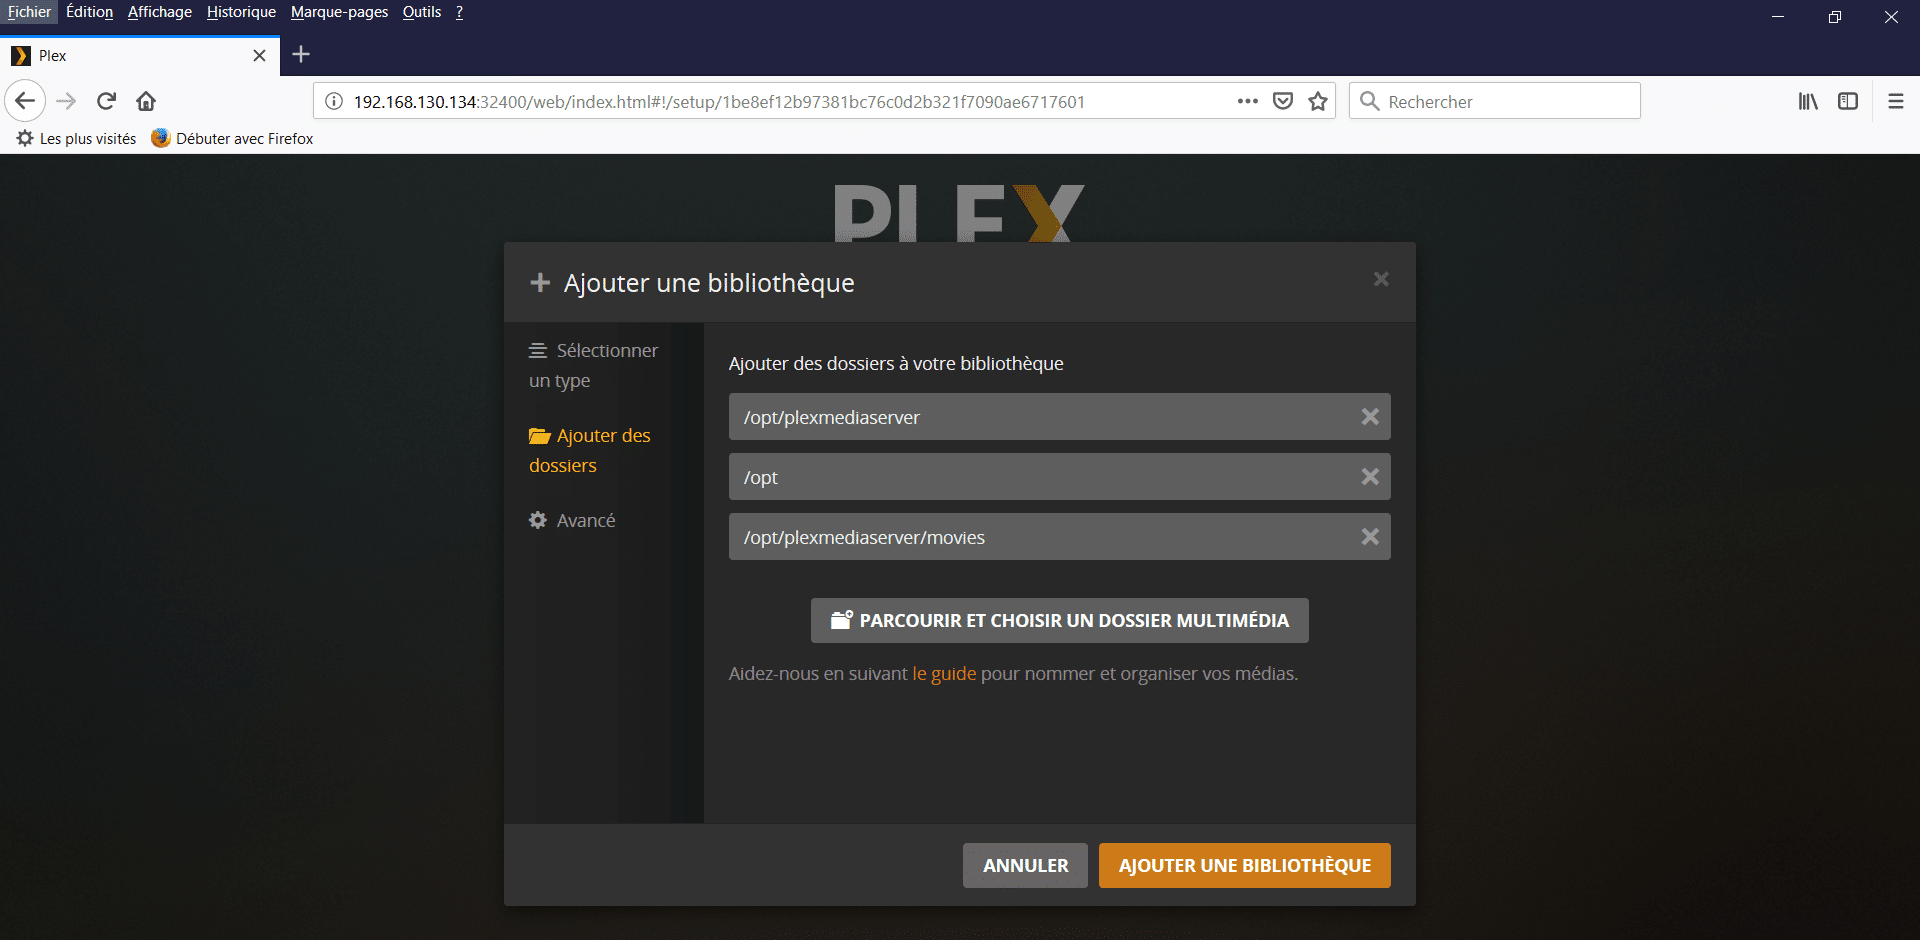Remove the /opt folder entry

pos(1370,476)
